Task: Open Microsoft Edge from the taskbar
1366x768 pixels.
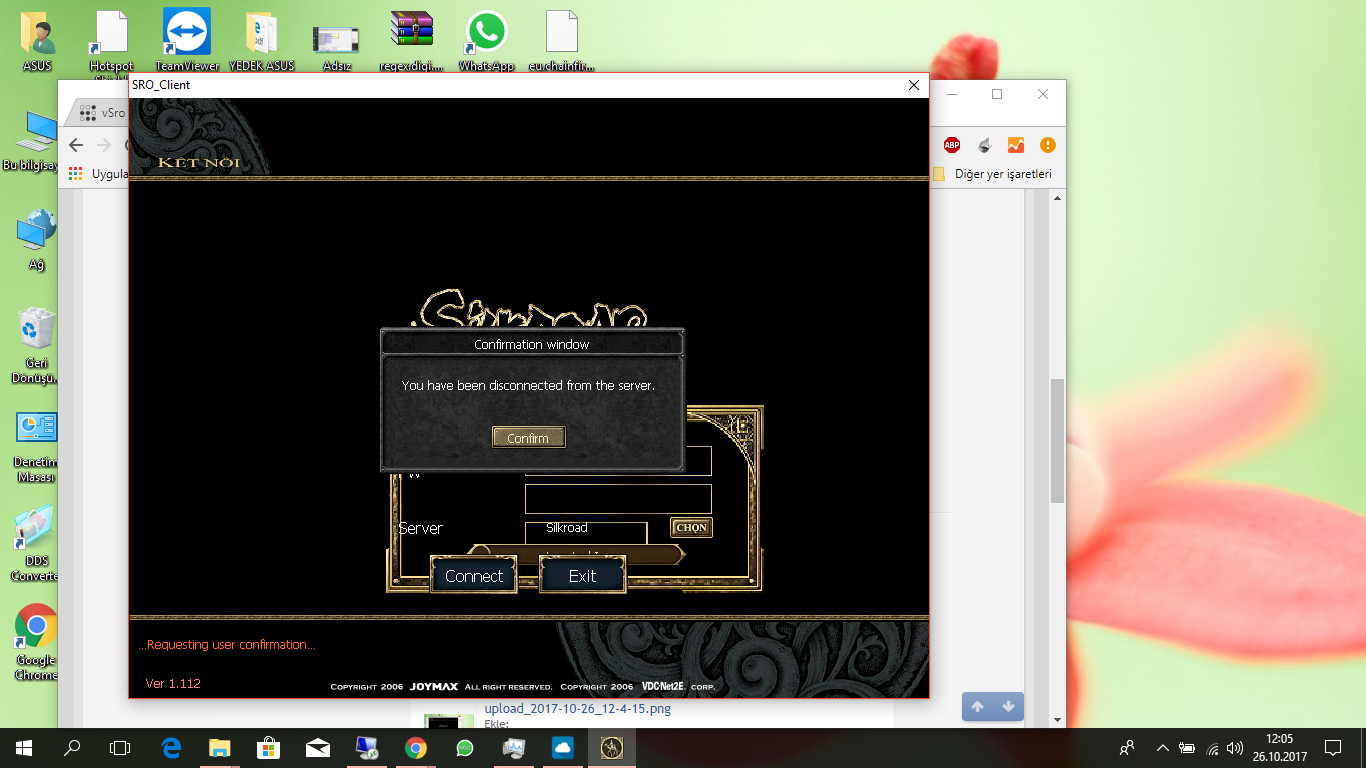Action: pos(171,747)
